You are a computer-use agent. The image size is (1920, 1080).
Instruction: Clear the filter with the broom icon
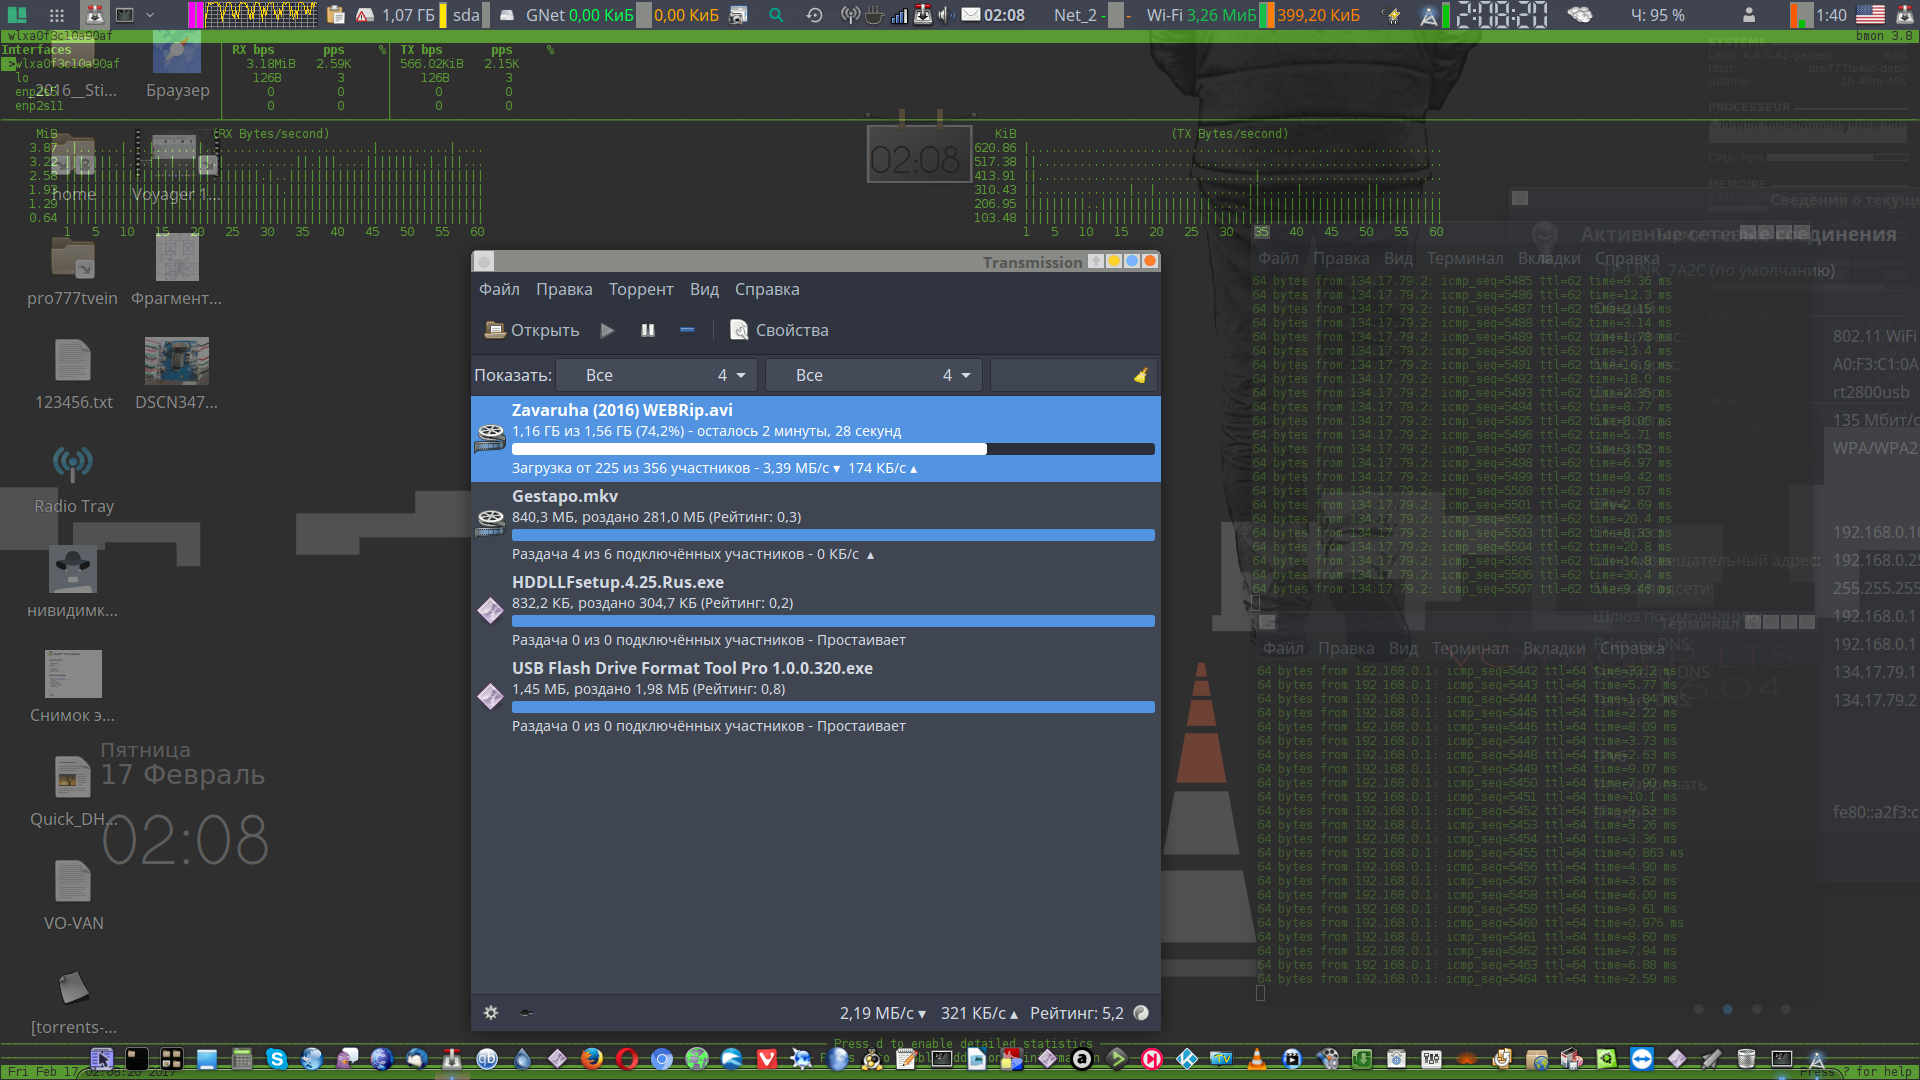pyautogui.click(x=1140, y=375)
